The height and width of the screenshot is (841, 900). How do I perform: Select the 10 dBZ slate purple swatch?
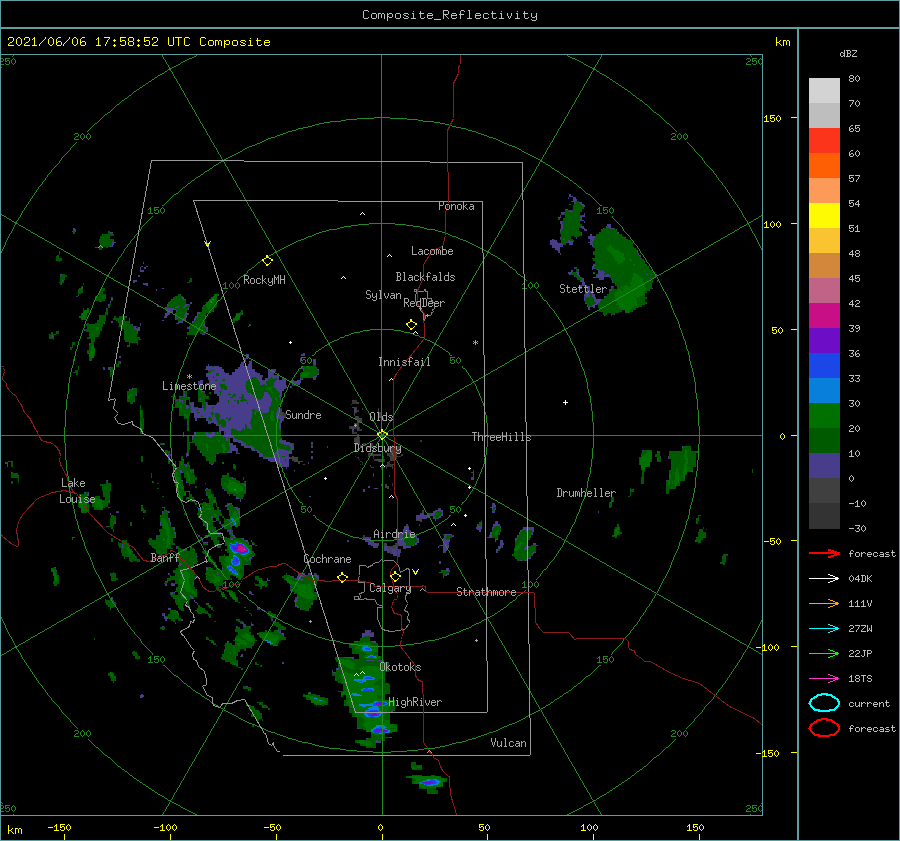click(x=824, y=465)
